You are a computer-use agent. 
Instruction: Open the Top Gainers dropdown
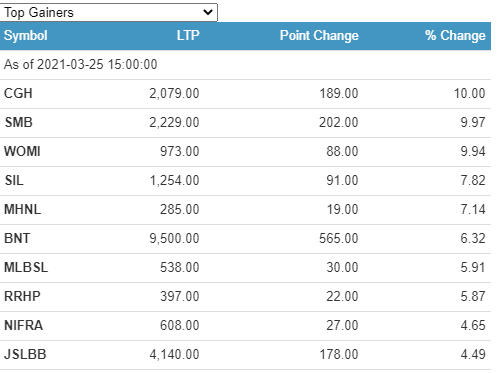[x=108, y=13]
